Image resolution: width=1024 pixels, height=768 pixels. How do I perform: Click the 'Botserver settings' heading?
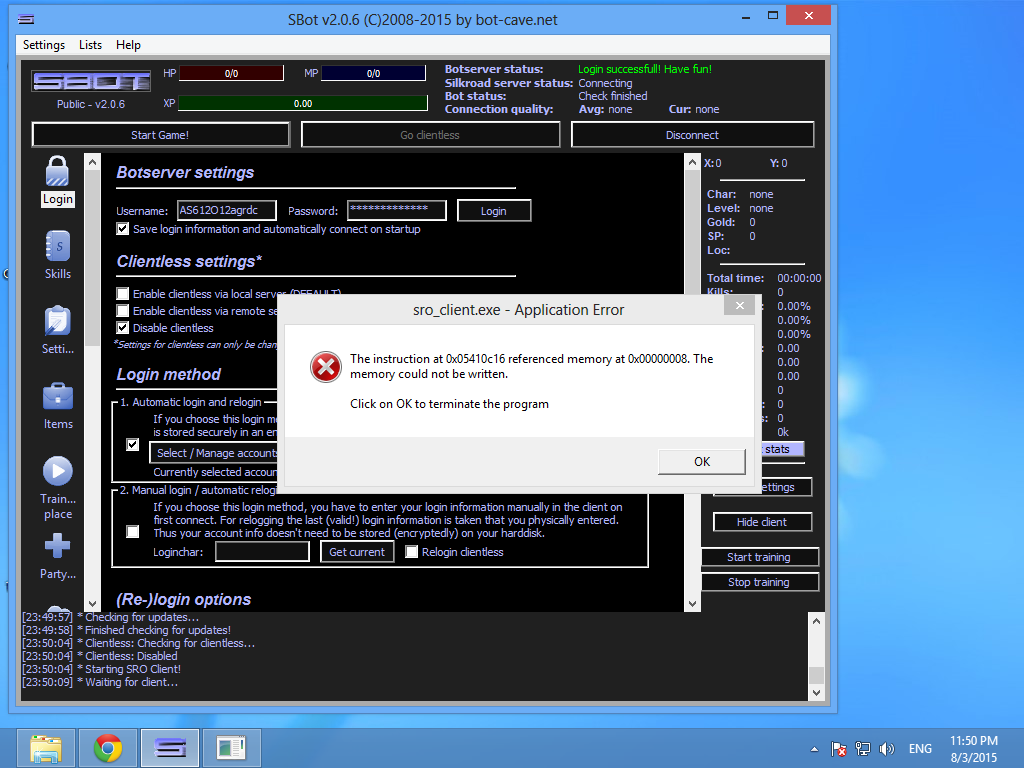[185, 172]
